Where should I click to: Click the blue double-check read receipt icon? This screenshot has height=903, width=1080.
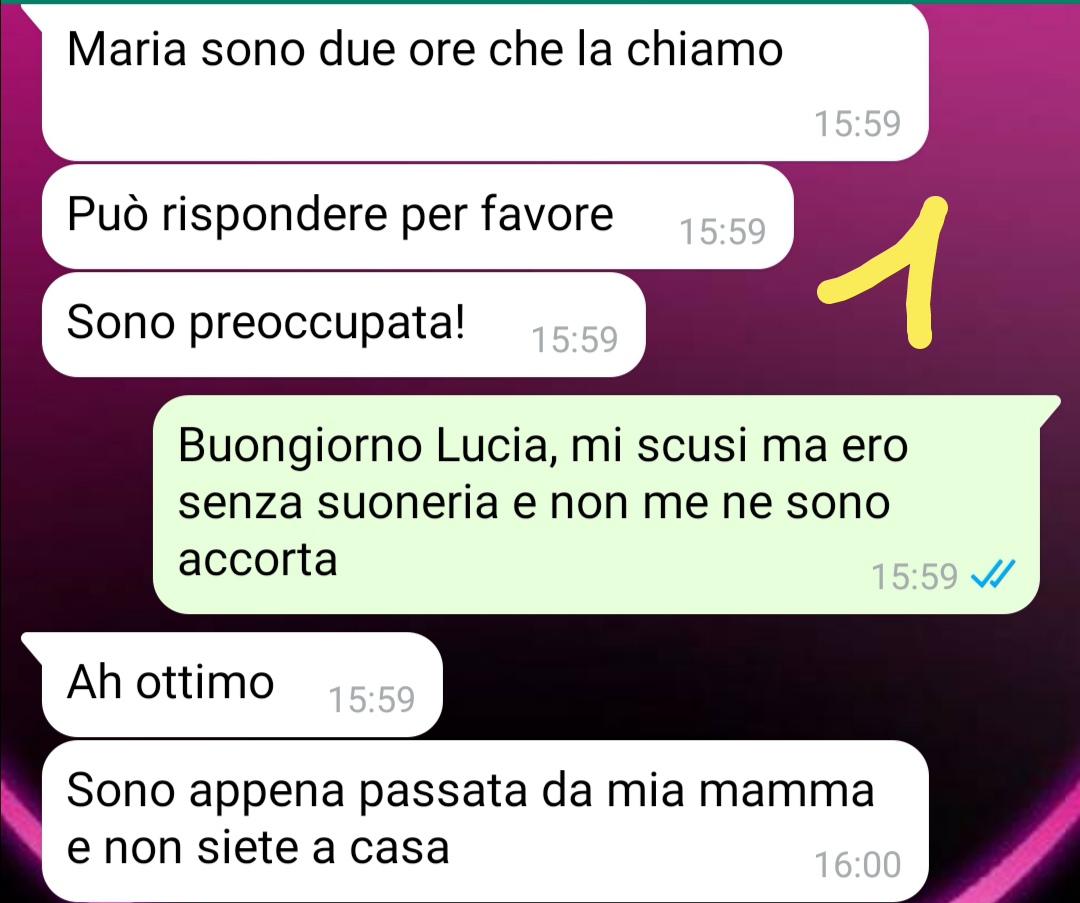coord(993,574)
